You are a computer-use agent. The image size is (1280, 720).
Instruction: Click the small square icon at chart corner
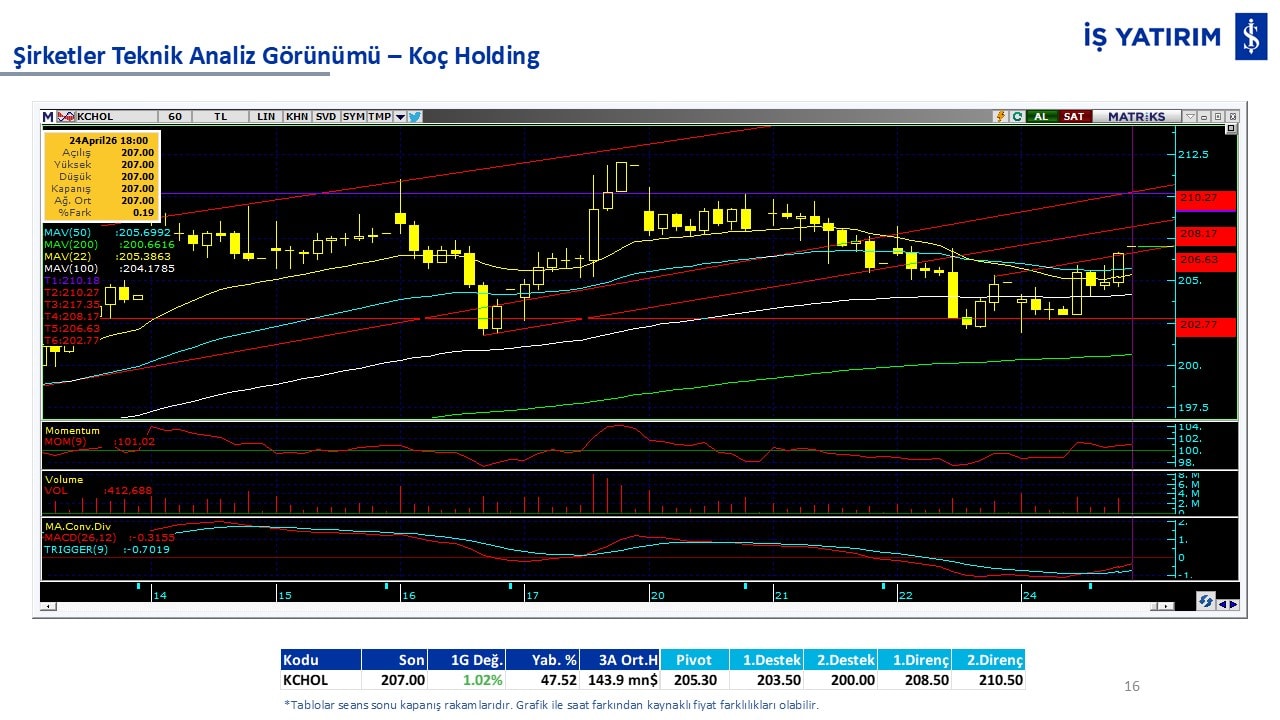(1230, 129)
